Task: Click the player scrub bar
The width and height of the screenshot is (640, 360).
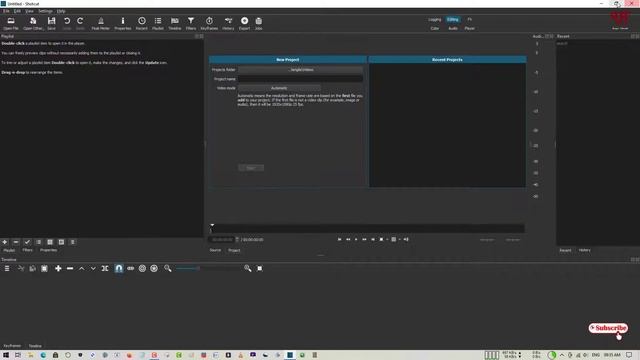Action: pos(367,229)
